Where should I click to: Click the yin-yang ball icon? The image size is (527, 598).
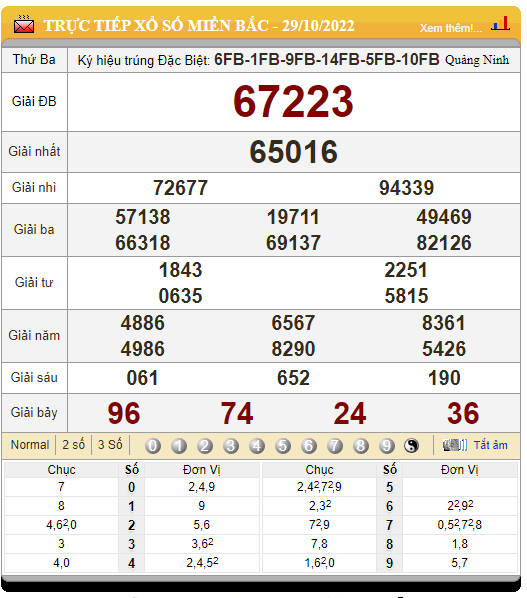pyautogui.click(x=411, y=445)
